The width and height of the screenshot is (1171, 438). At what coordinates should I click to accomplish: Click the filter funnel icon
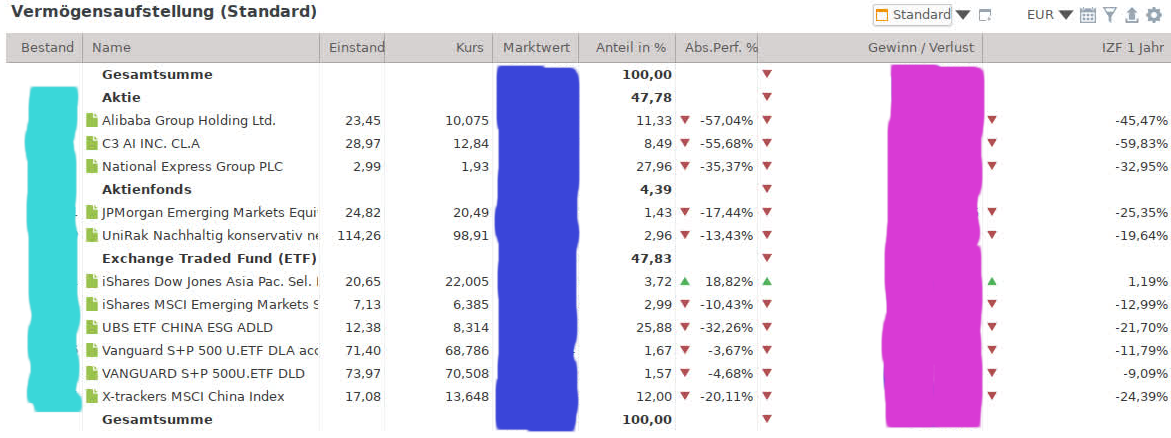coord(1110,15)
